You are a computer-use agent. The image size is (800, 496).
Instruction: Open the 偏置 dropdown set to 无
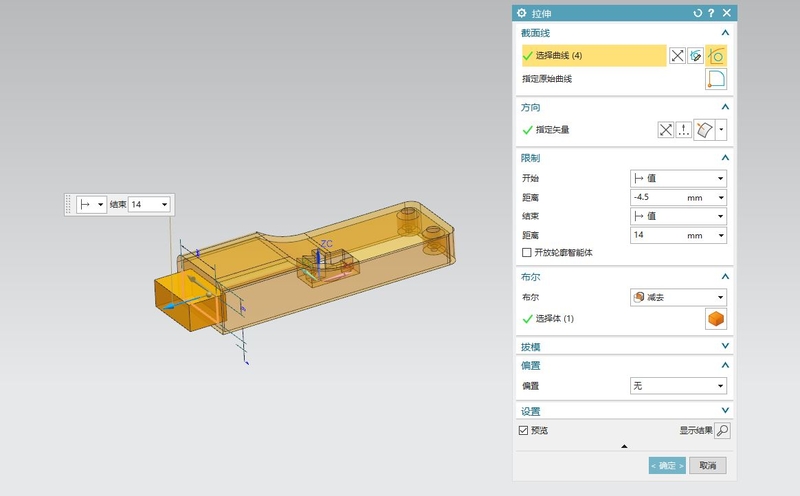[678, 386]
